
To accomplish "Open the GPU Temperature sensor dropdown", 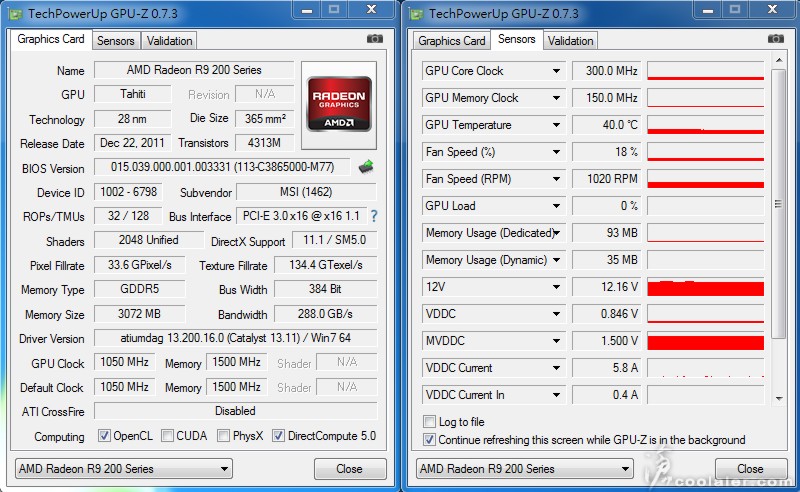I will [x=556, y=125].
